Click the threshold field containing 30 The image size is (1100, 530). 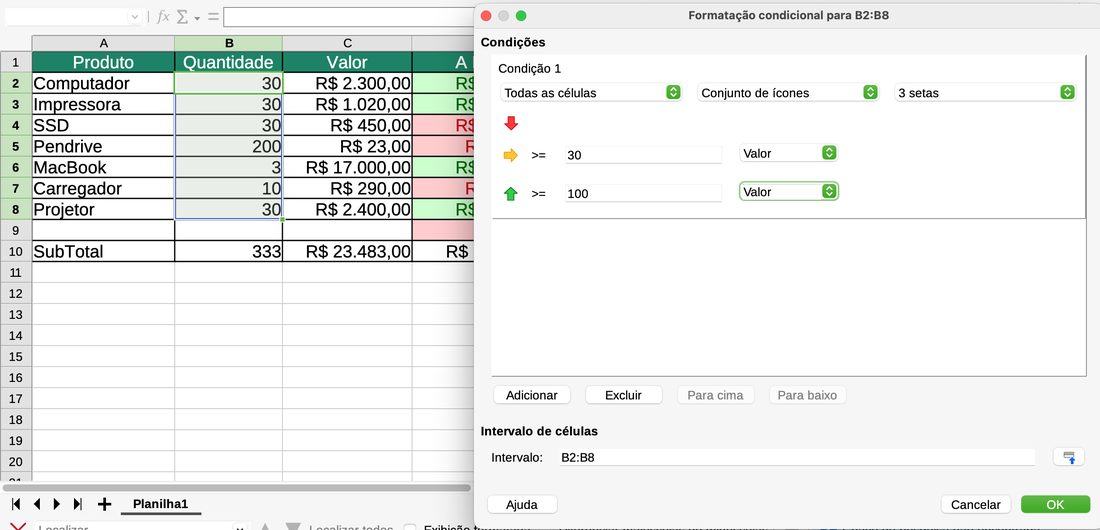(643, 155)
